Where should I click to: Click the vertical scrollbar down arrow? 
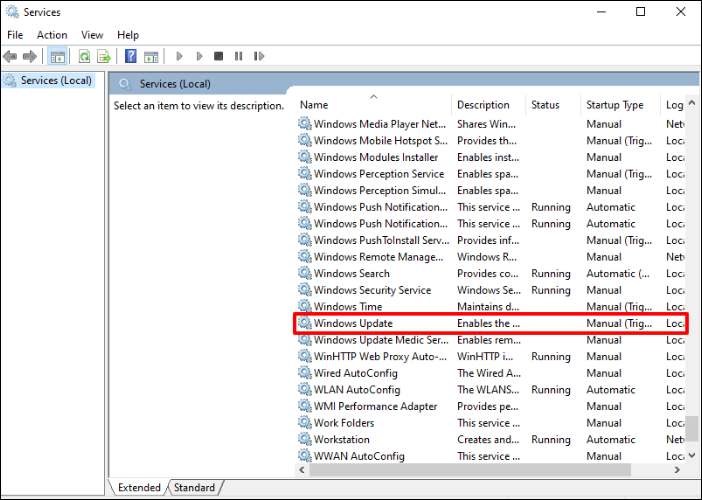coord(692,453)
